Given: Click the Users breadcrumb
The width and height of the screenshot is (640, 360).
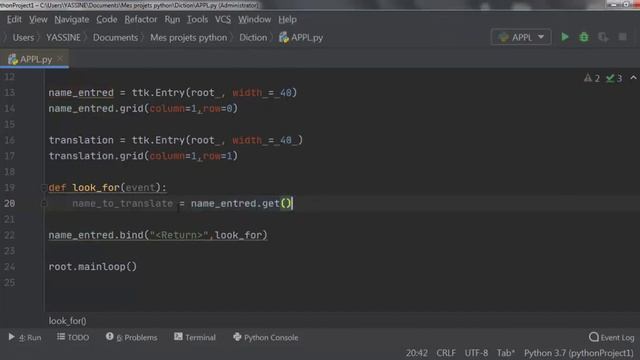Looking at the screenshot, I should pyautogui.click(x=23, y=38).
